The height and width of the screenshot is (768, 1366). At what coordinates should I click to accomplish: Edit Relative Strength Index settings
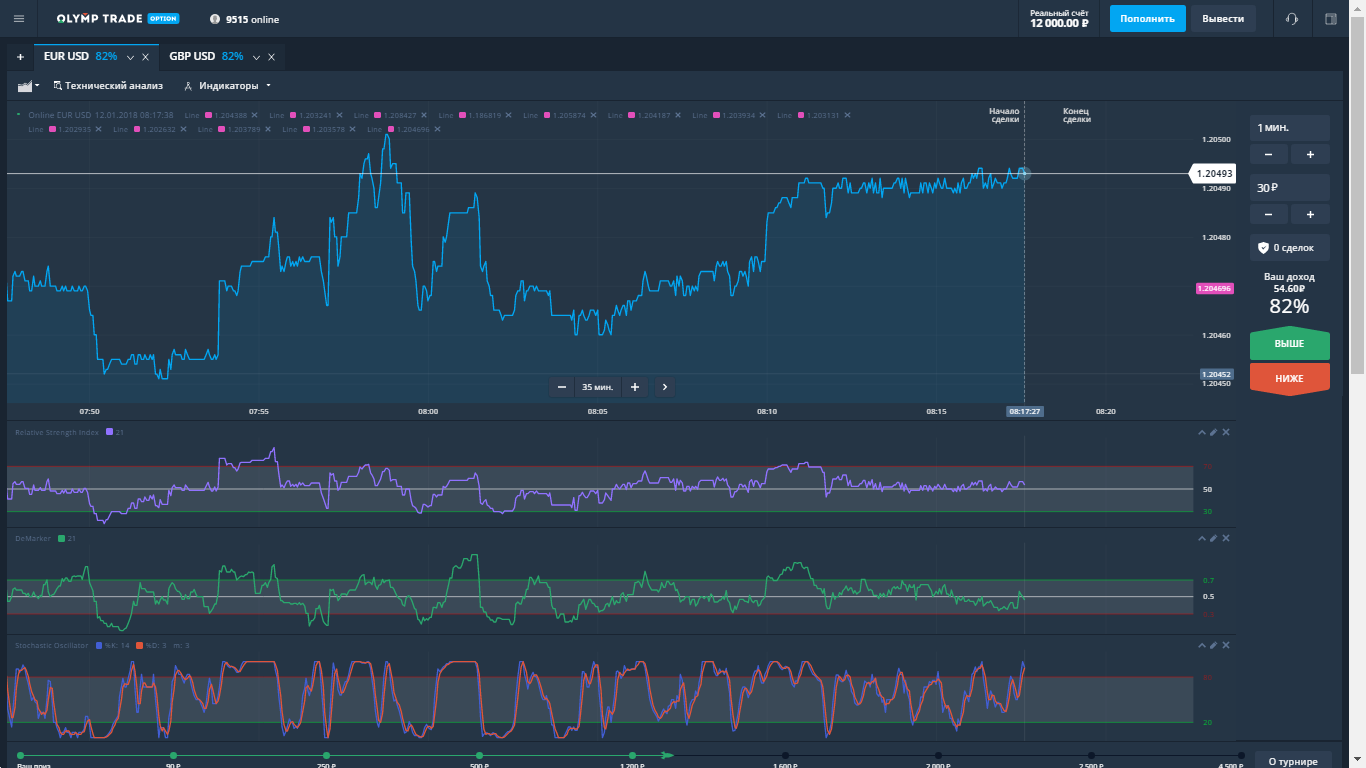[1214, 432]
